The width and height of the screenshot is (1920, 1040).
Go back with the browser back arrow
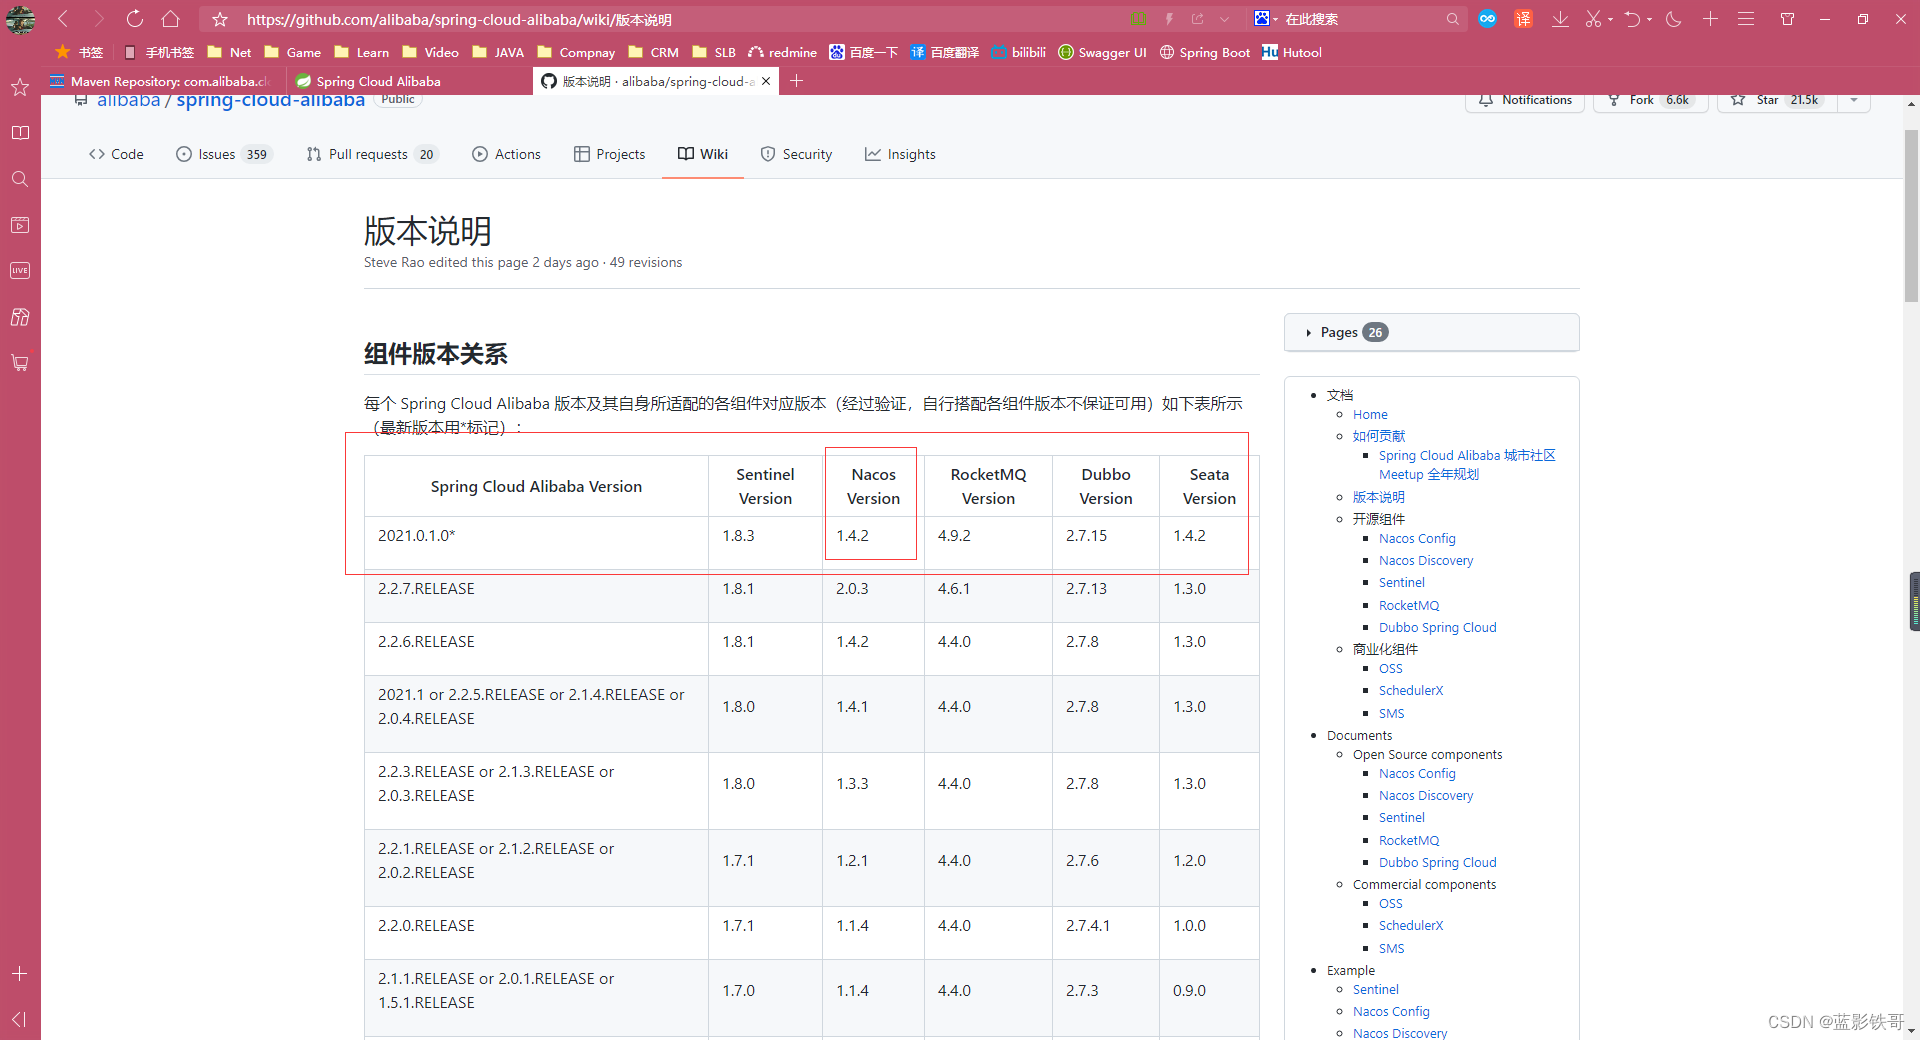(x=63, y=19)
